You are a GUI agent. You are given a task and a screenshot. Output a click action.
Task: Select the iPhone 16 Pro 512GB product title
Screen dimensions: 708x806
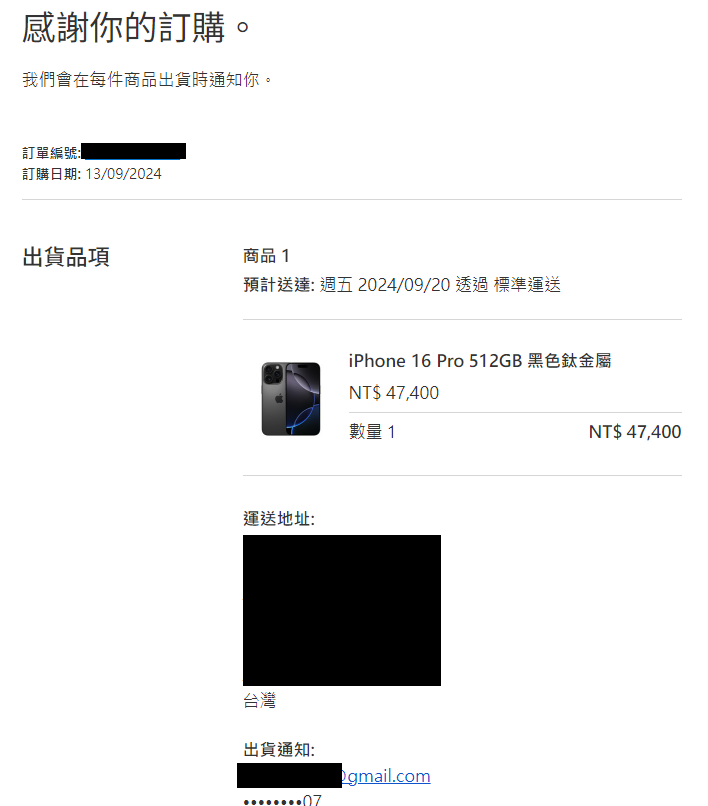[480, 361]
